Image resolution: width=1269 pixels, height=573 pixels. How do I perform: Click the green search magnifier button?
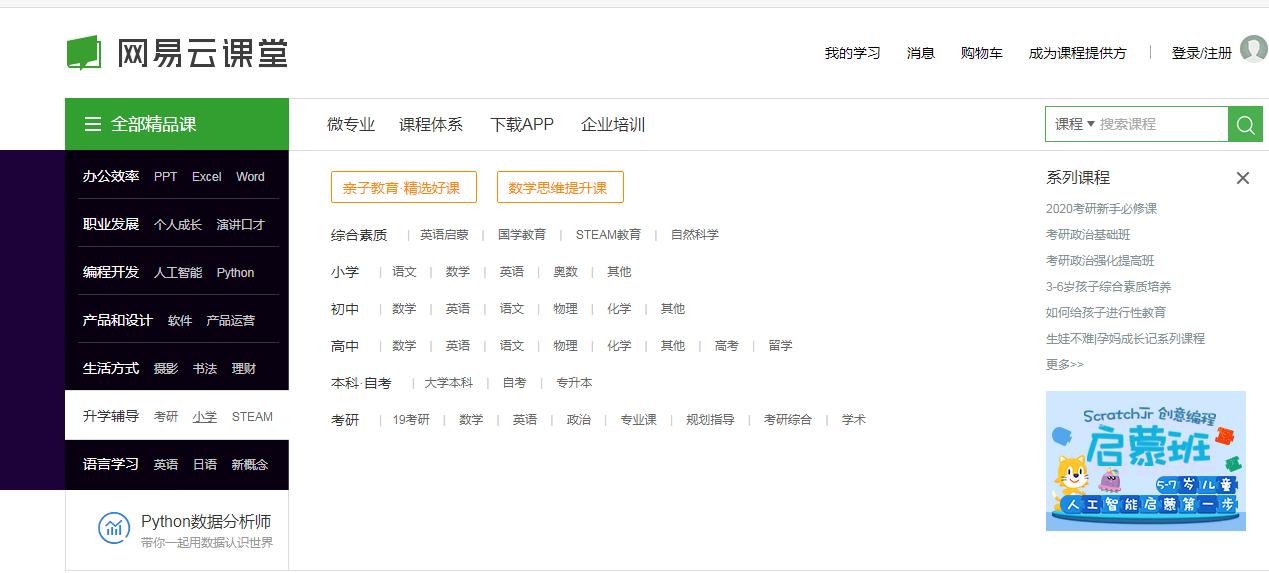point(1245,124)
